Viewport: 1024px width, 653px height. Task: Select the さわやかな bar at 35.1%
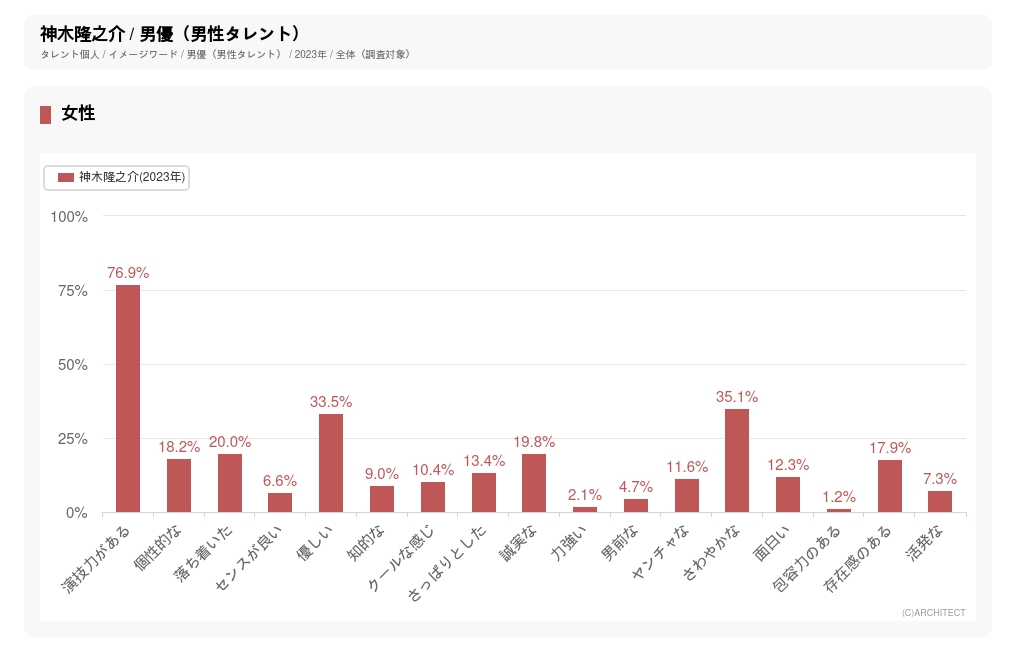click(x=737, y=460)
